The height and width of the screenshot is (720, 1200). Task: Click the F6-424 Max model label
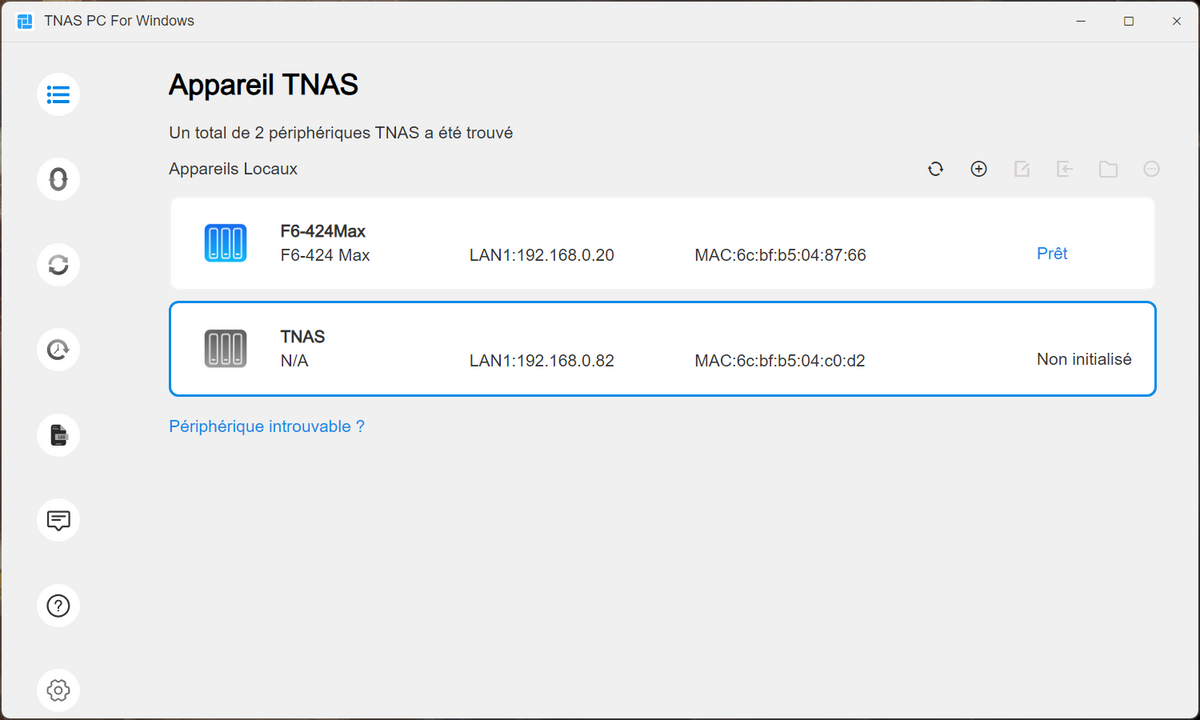tap(325, 255)
